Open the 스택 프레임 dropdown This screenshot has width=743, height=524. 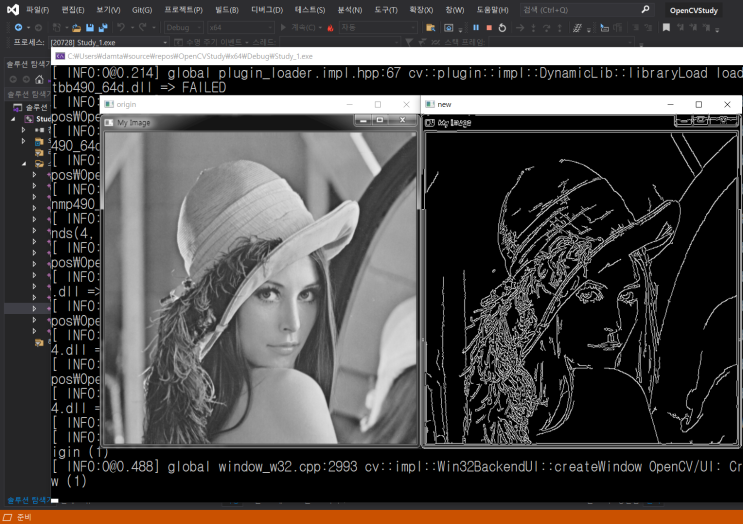(562, 42)
